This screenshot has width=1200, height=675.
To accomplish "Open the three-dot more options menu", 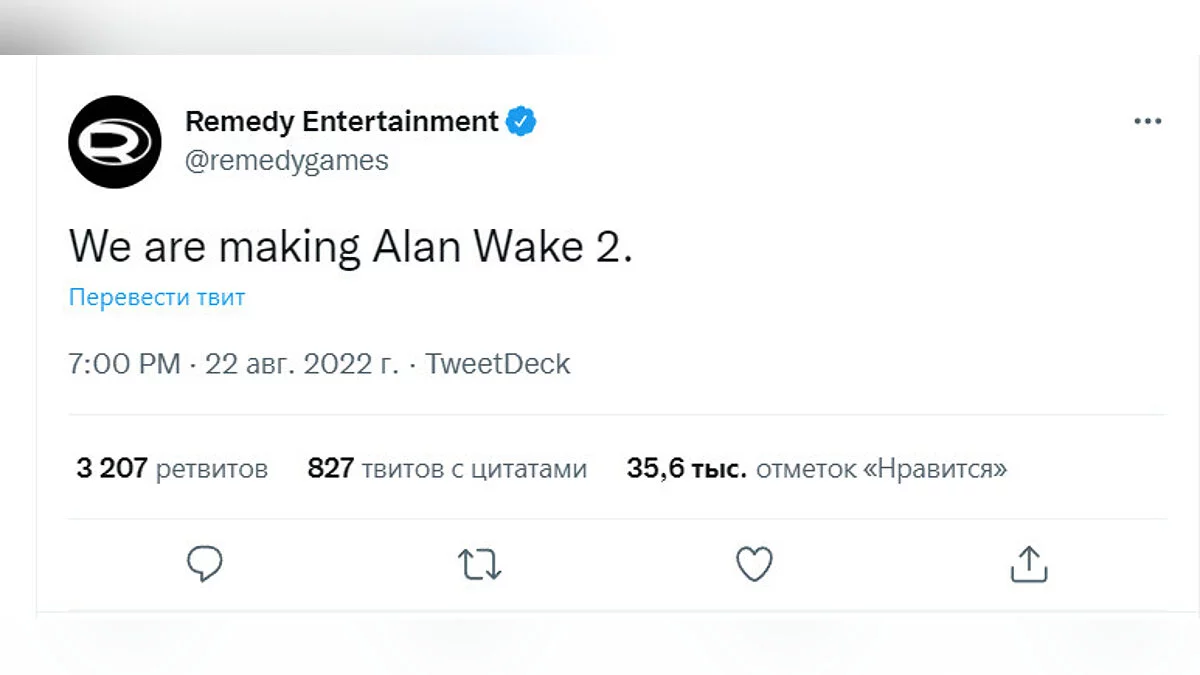I will [1147, 122].
